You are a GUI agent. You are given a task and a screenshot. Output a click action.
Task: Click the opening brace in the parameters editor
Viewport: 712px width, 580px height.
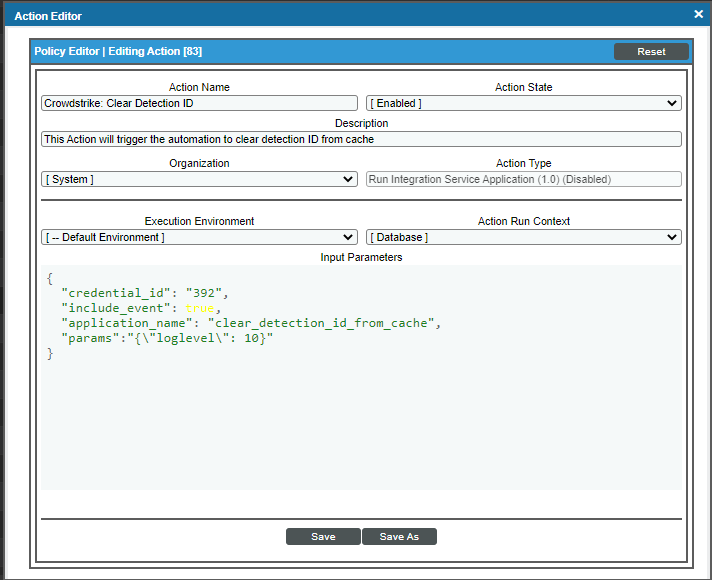pyautogui.click(x=50, y=278)
